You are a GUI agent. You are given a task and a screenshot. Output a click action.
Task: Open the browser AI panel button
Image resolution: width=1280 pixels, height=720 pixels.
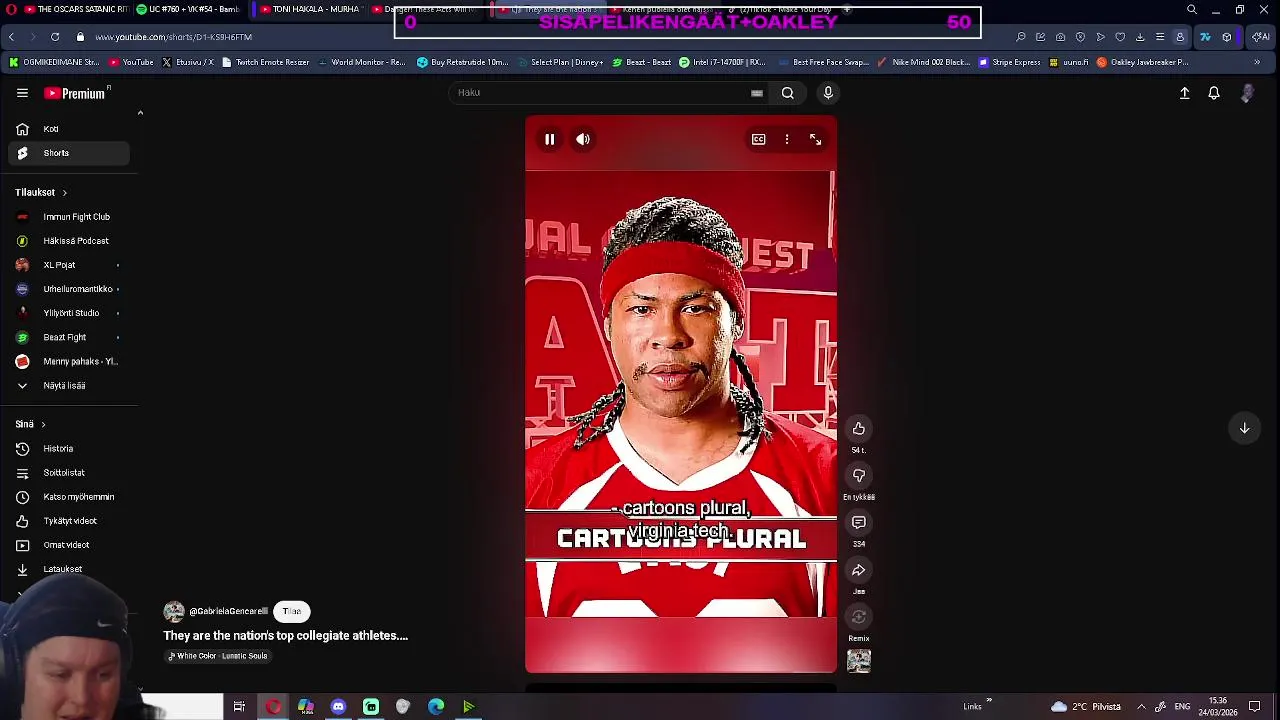pyautogui.click(x=1261, y=37)
